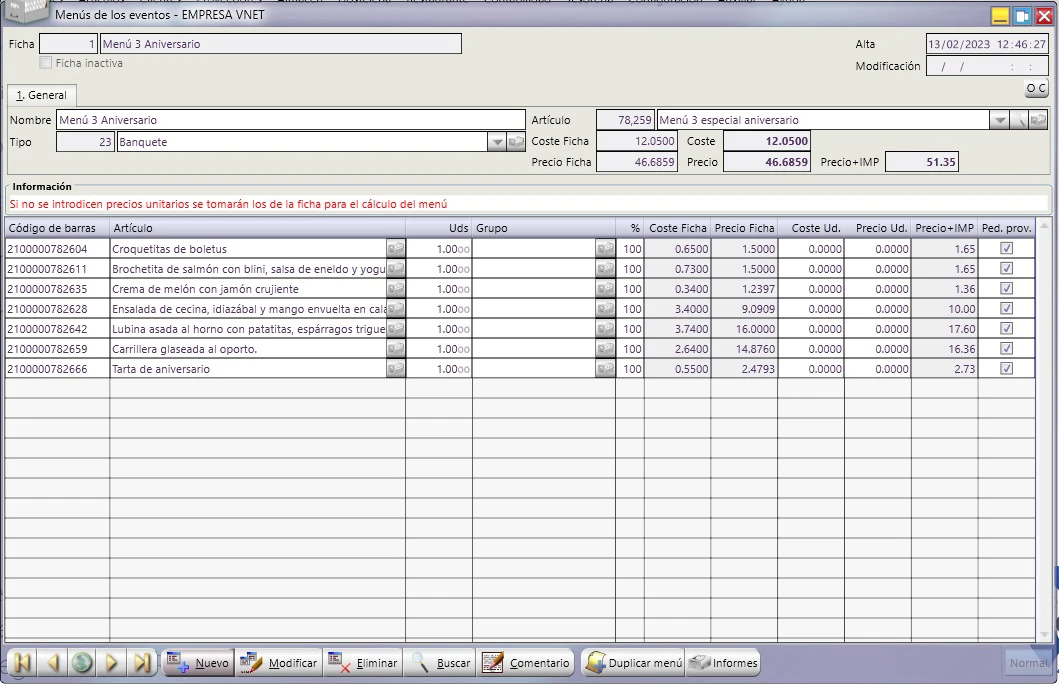Select the 1. General tab
This screenshot has width=1059, height=685.
(41, 95)
